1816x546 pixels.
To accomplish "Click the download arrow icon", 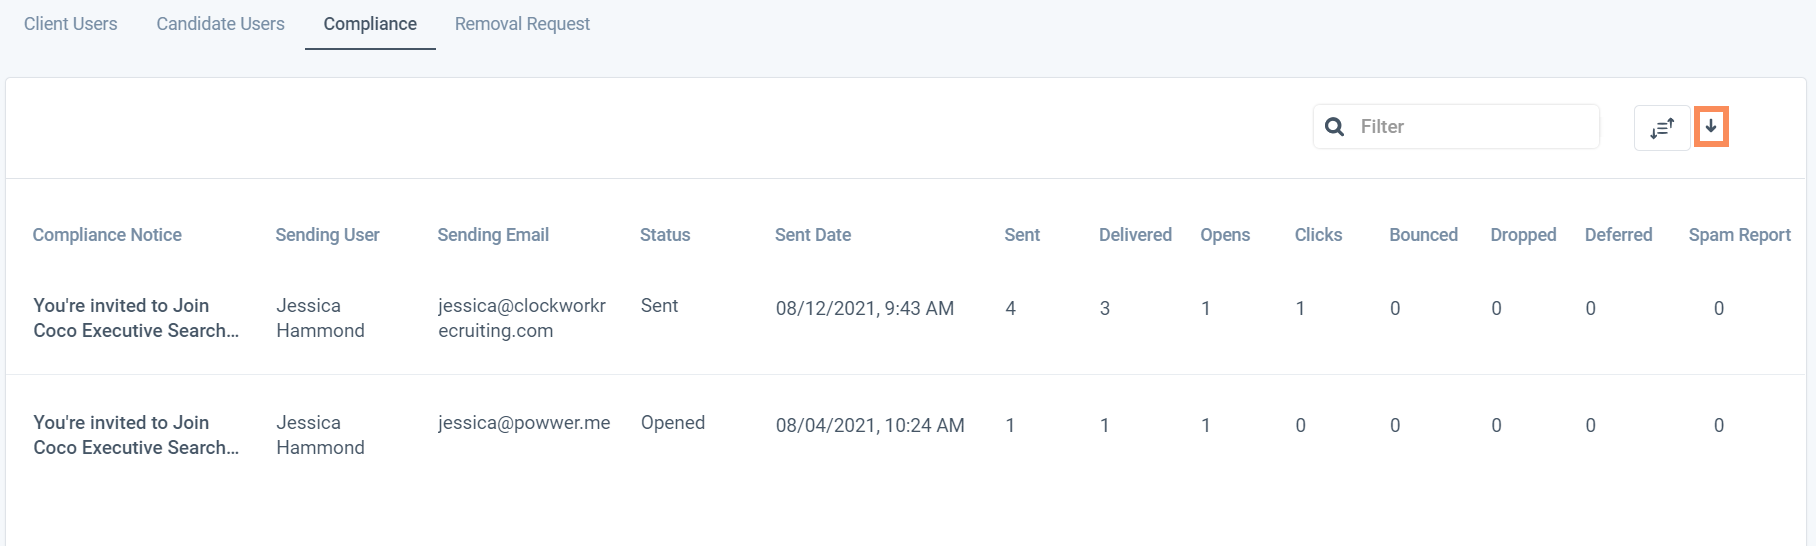I will [1711, 127].
